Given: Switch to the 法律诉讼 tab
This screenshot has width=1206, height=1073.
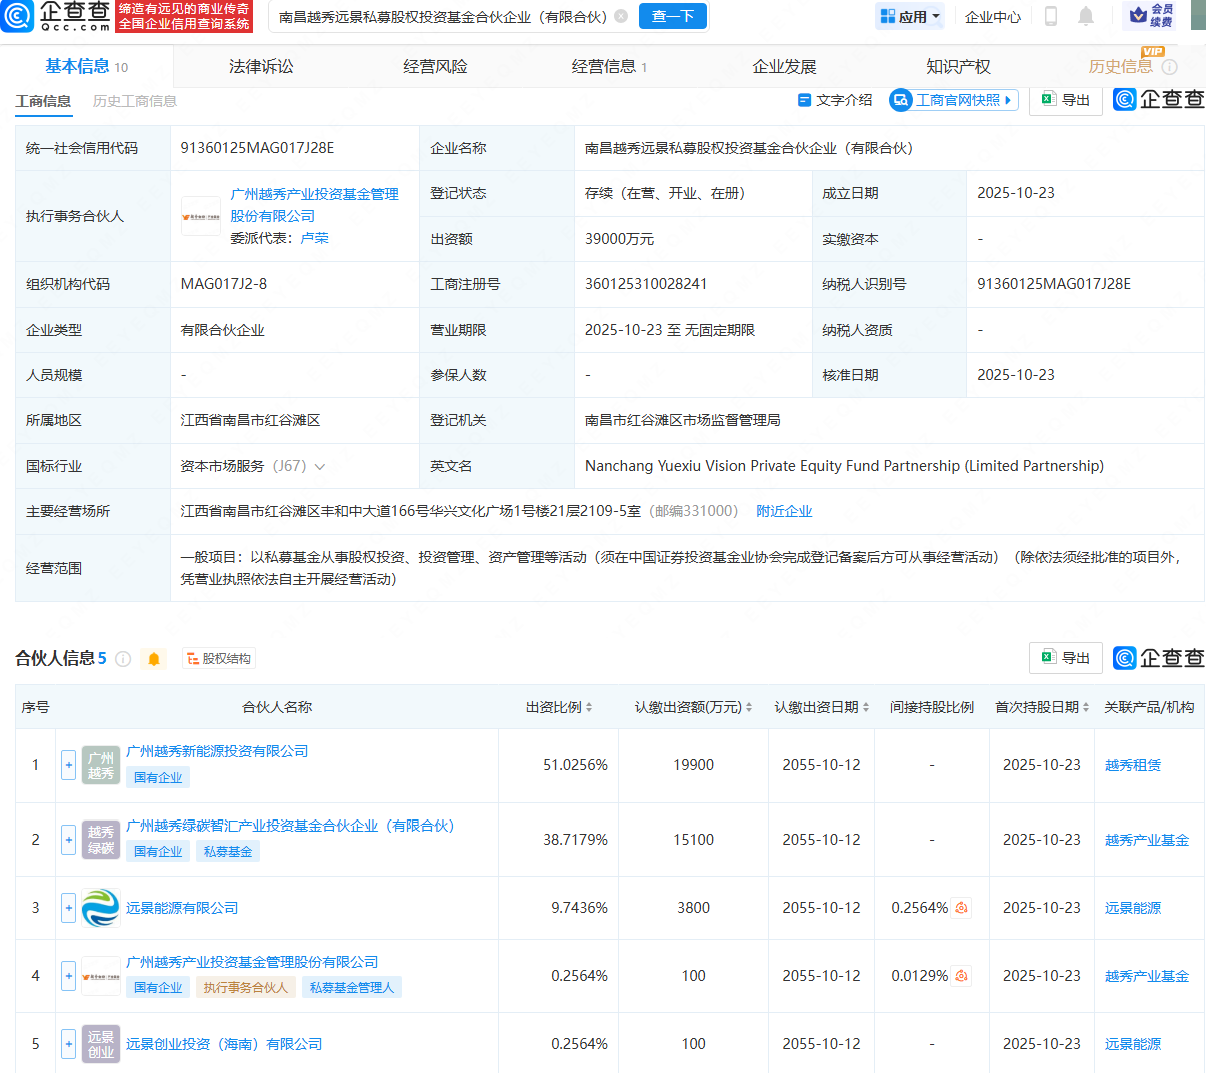Looking at the screenshot, I should [x=261, y=67].
